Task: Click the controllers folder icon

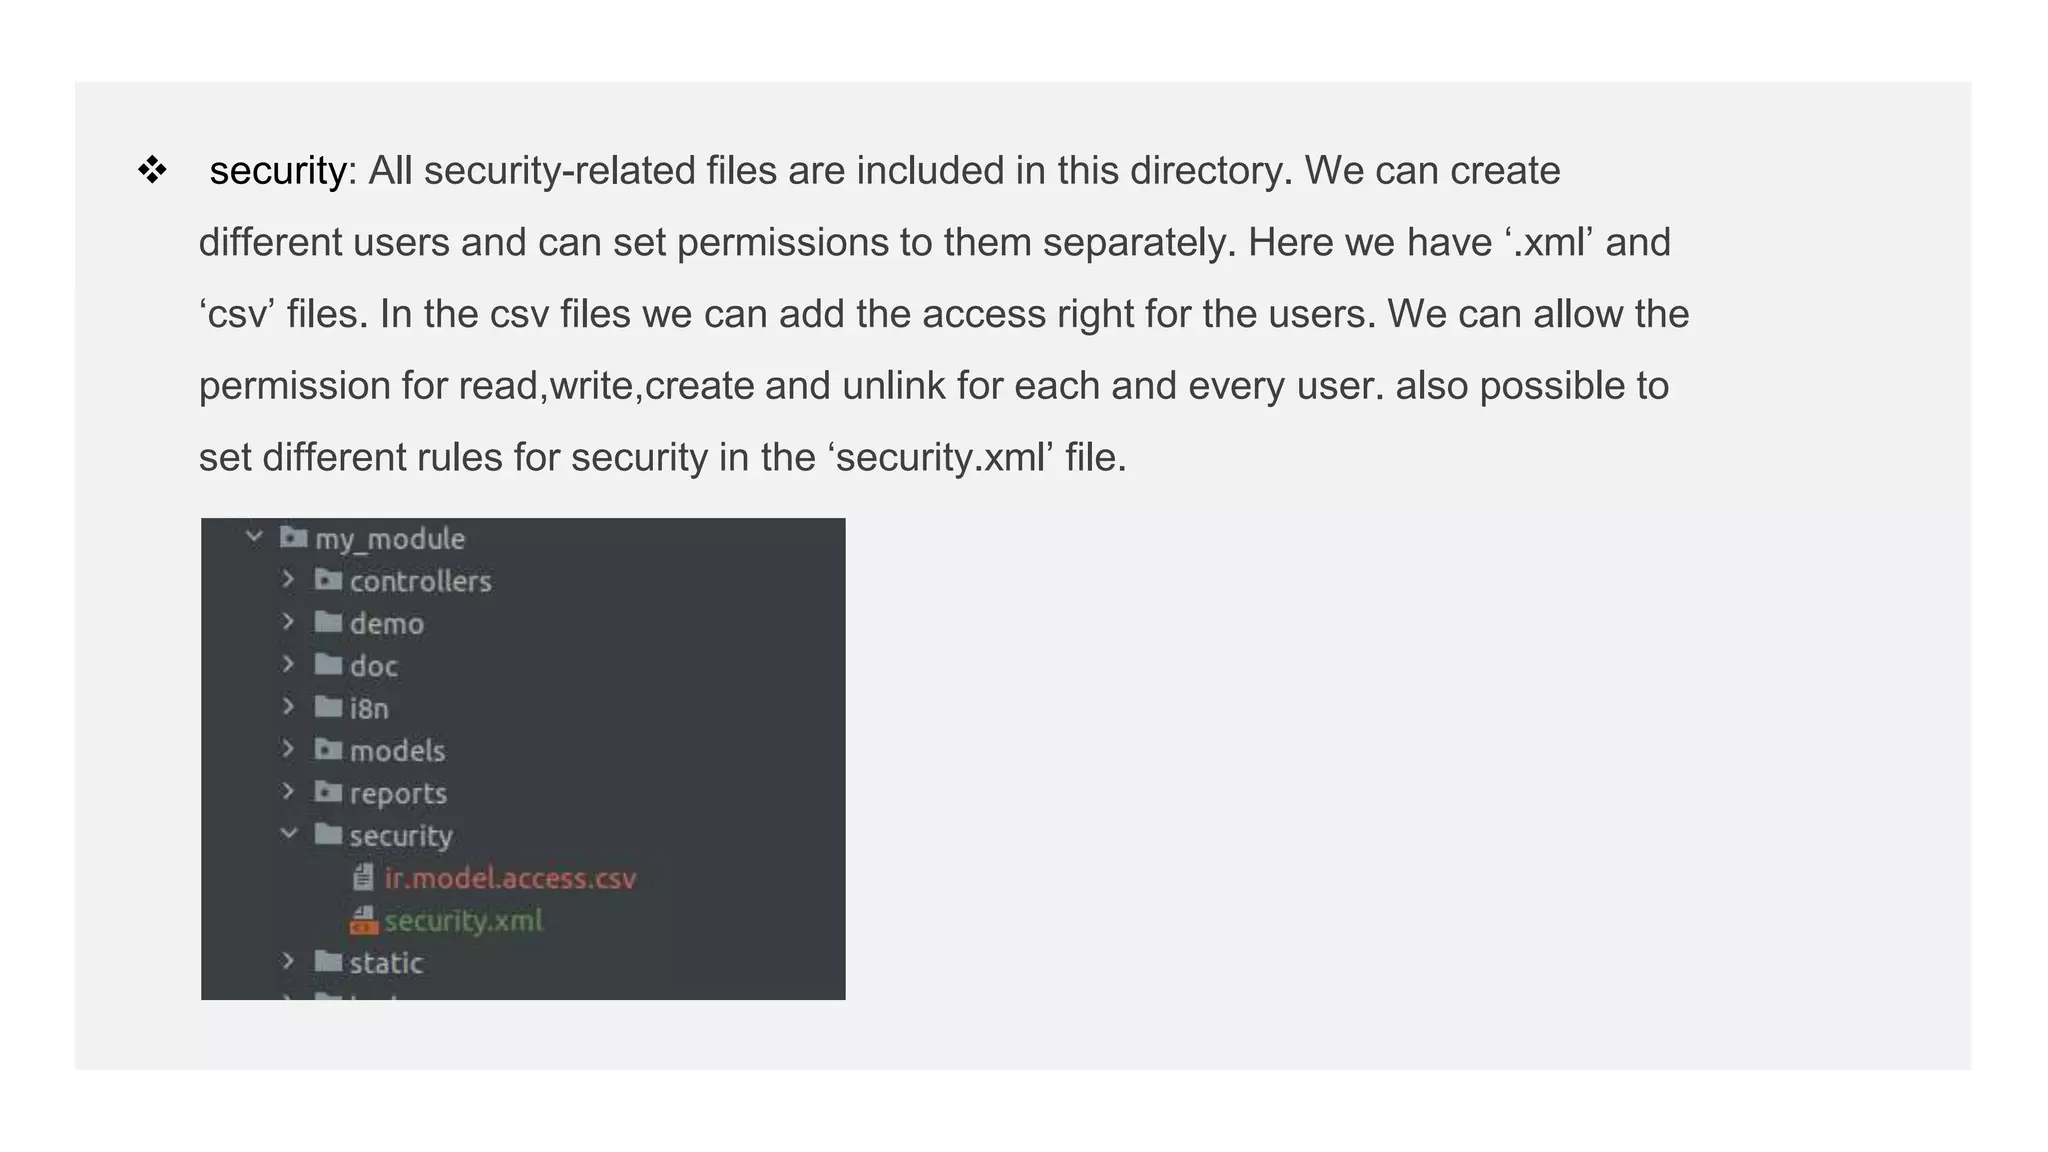Action: pyautogui.click(x=328, y=580)
